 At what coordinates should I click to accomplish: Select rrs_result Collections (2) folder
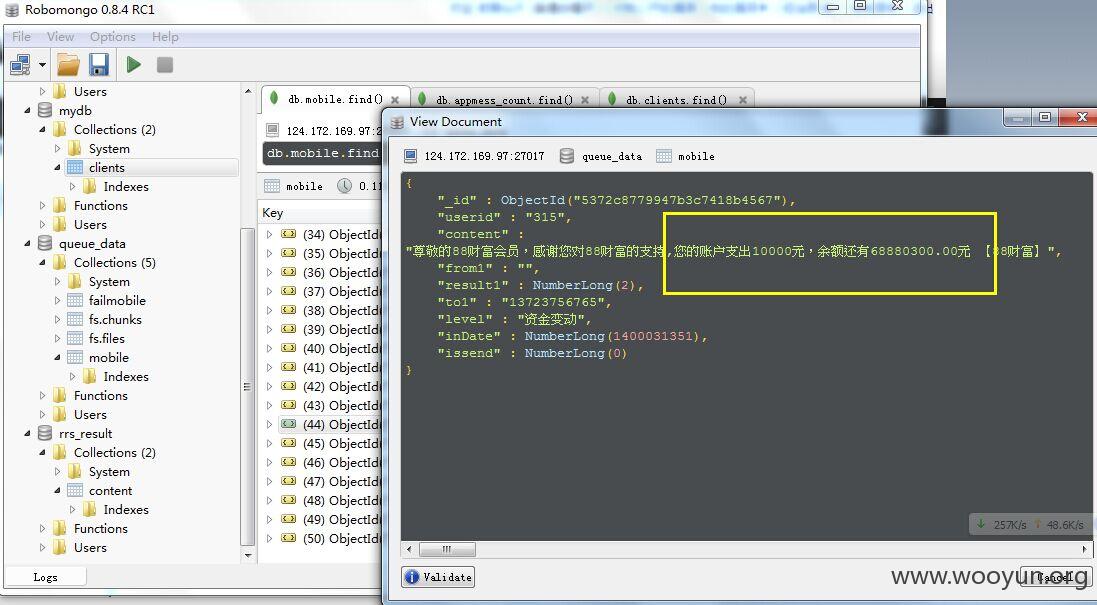115,453
